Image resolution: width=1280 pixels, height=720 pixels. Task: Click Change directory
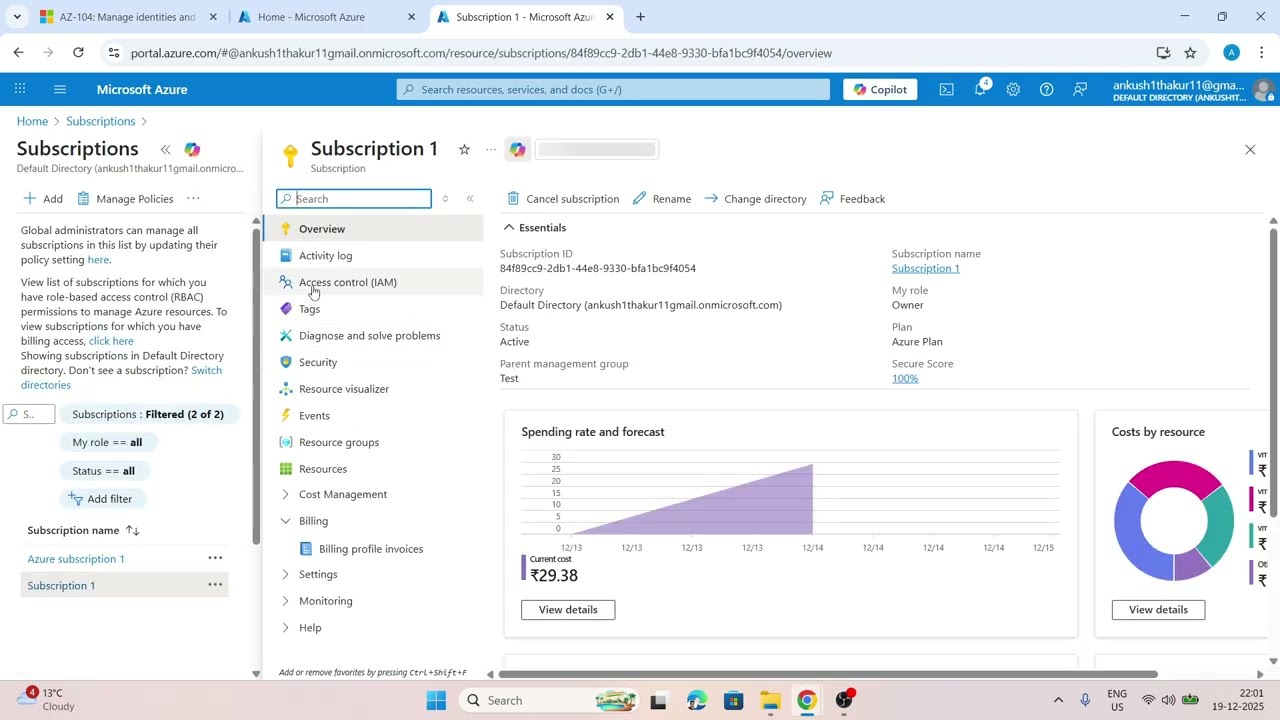point(755,199)
